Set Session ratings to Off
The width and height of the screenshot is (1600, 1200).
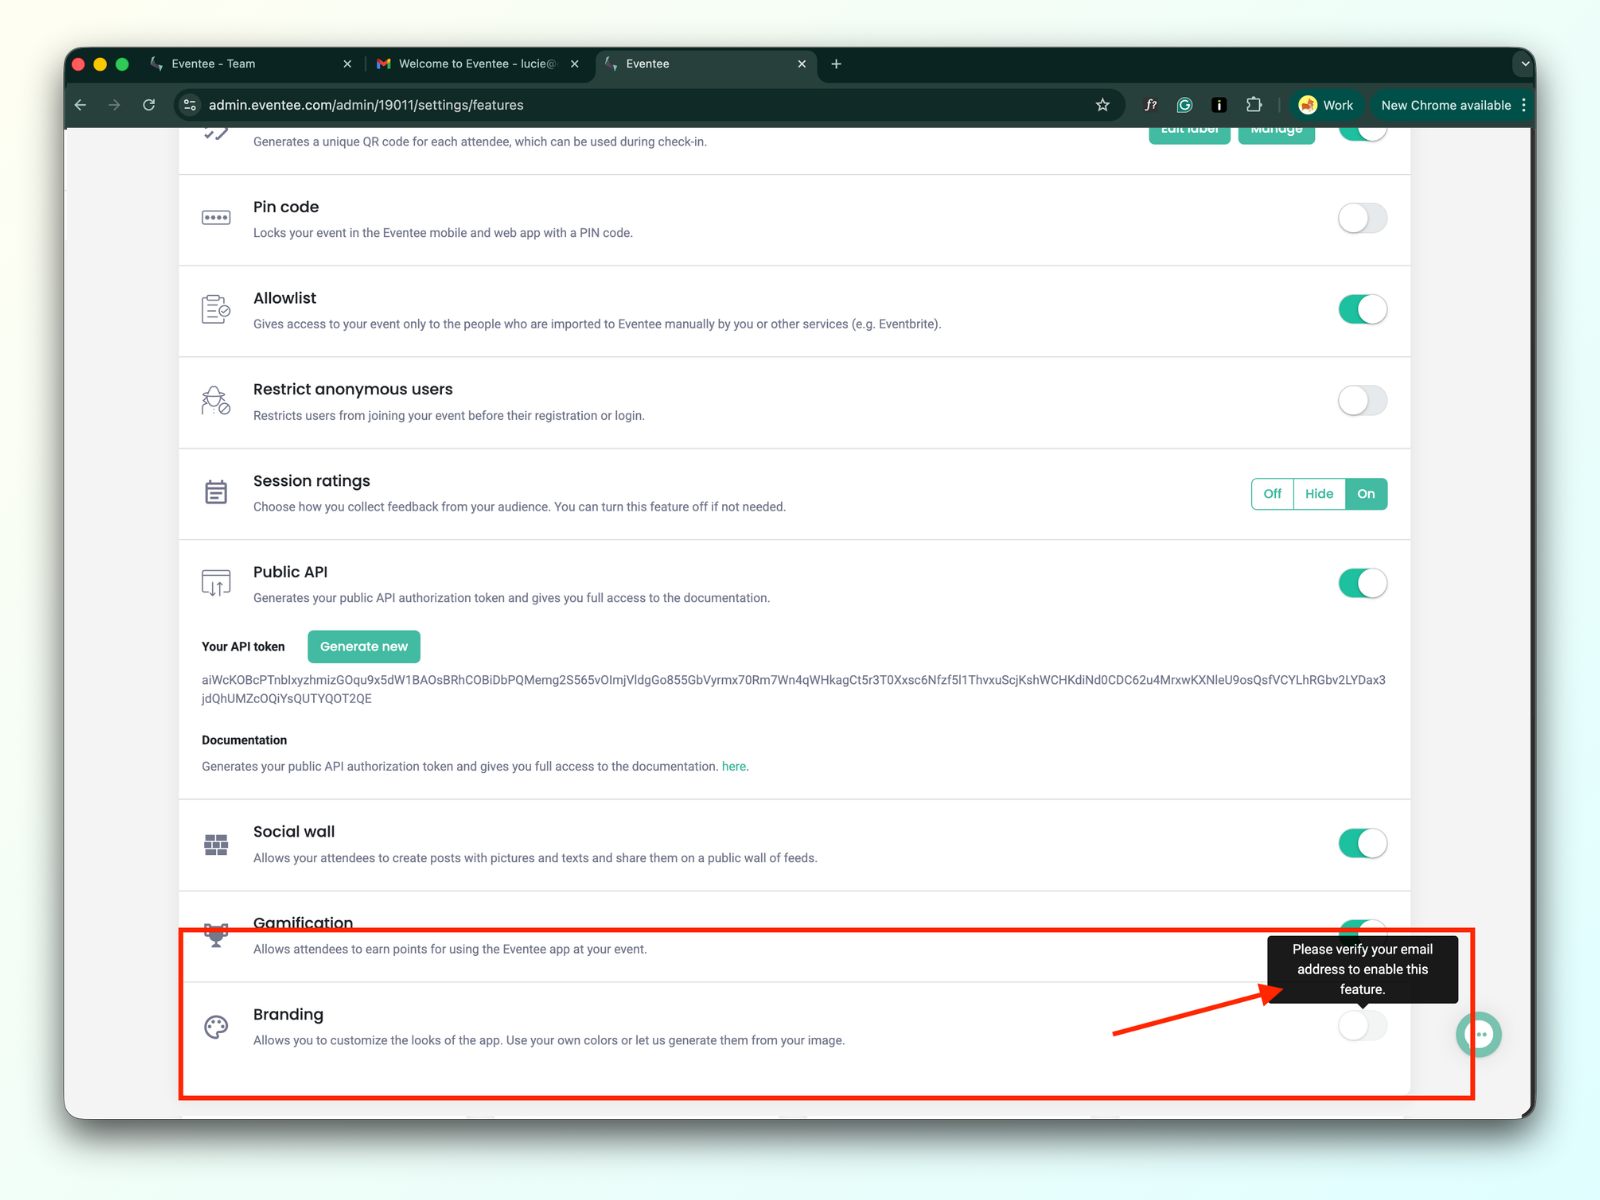coord(1272,494)
